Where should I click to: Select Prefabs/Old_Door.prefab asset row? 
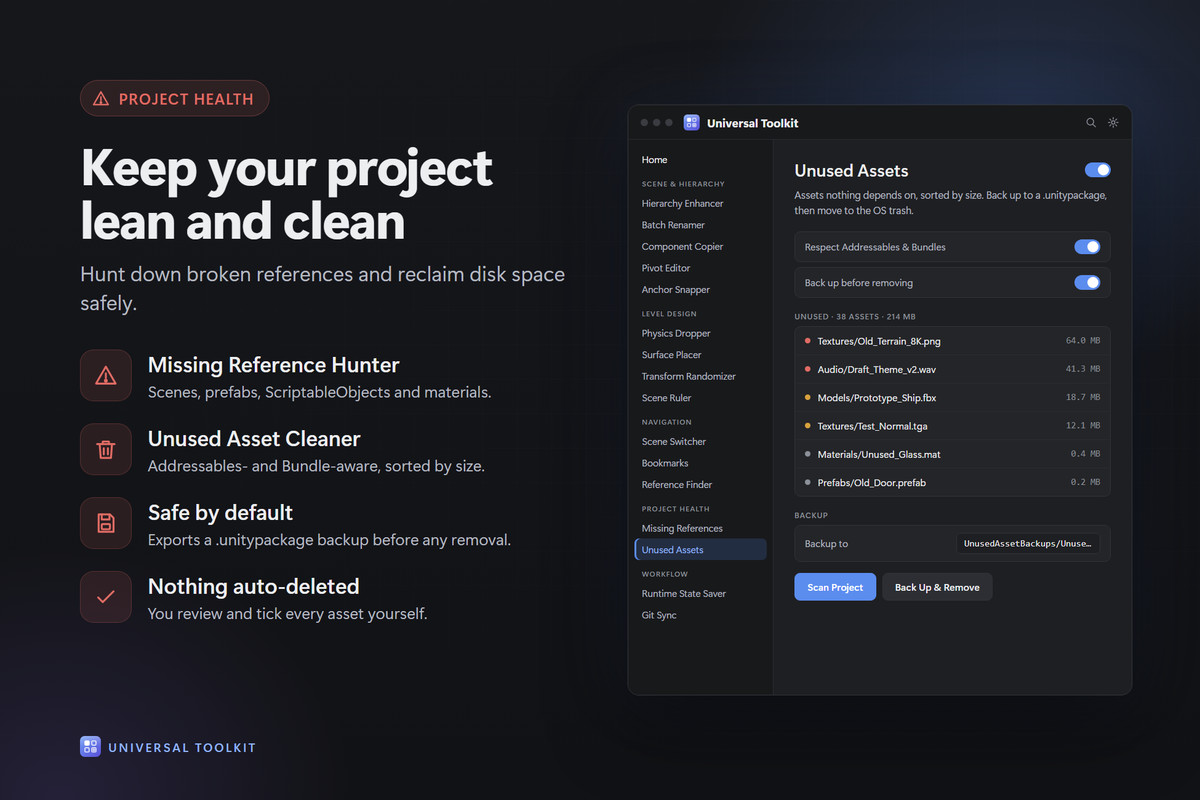coord(952,482)
